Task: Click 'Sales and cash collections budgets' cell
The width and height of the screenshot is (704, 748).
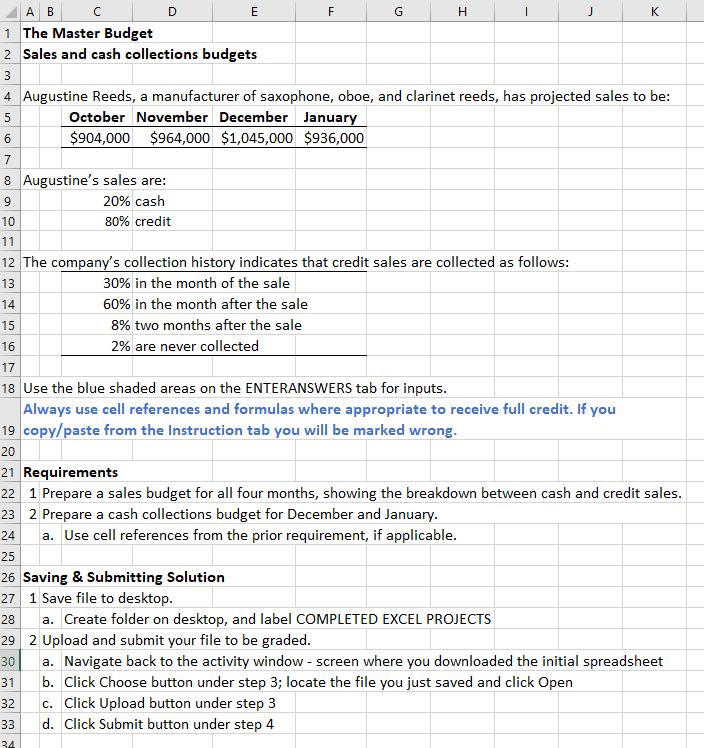Action: click(x=140, y=54)
